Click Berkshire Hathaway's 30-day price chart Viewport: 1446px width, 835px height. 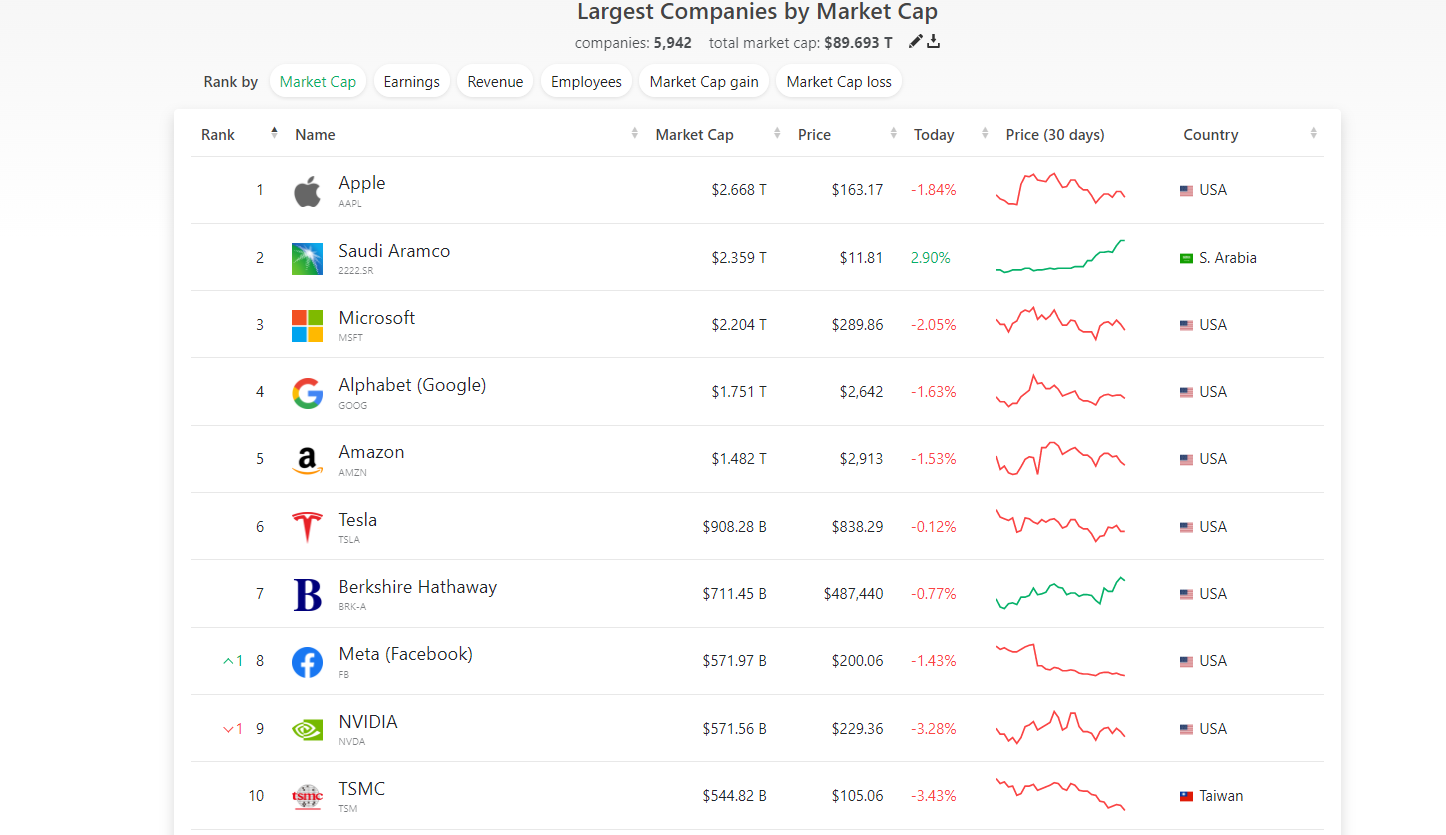pyautogui.click(x=1061, y=593)
